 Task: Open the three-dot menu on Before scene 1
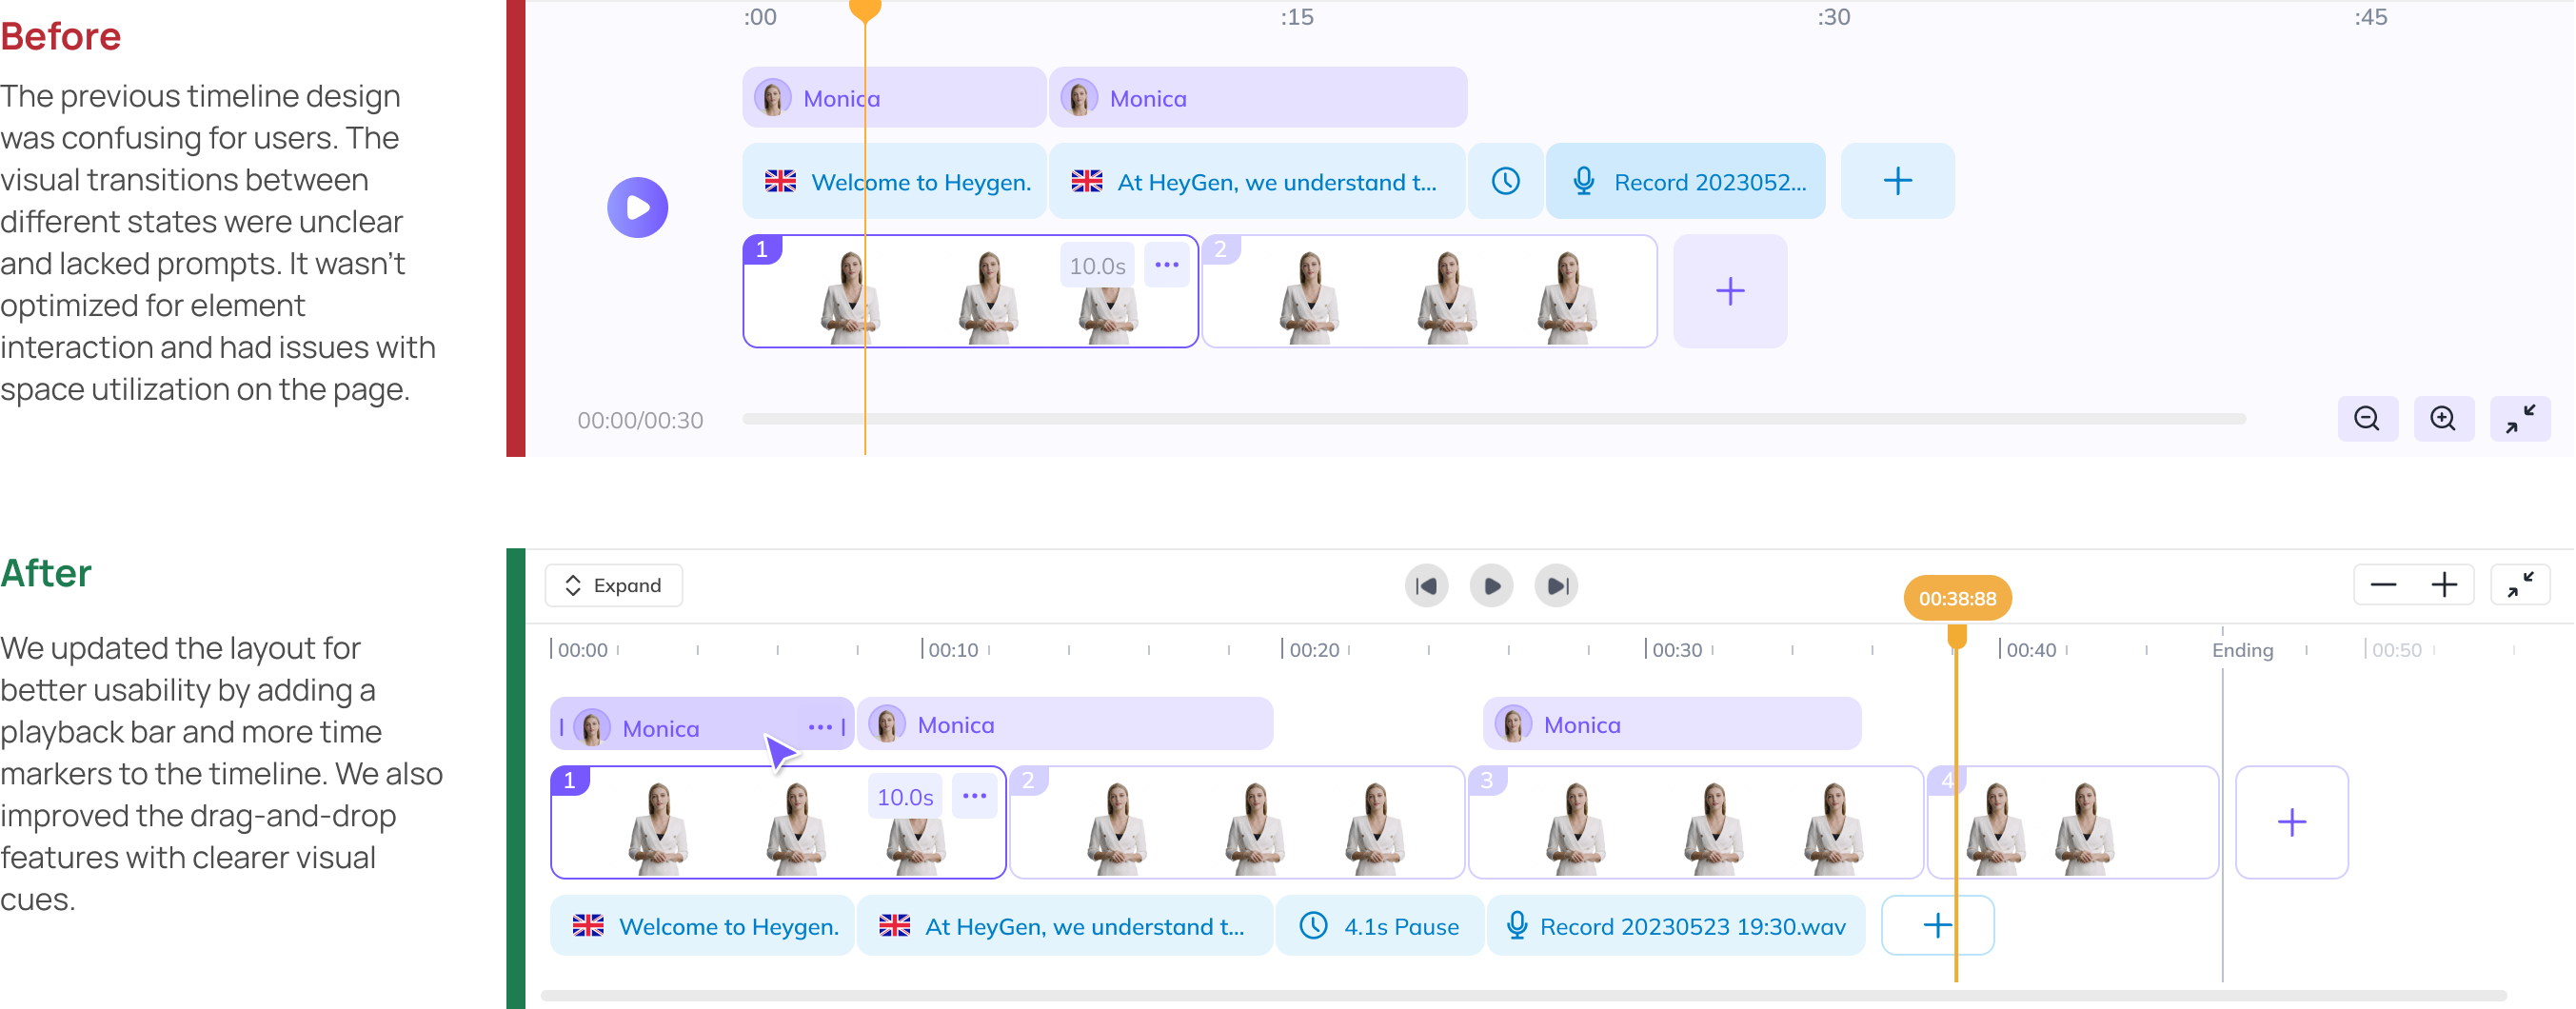(x=1166, y=265)
